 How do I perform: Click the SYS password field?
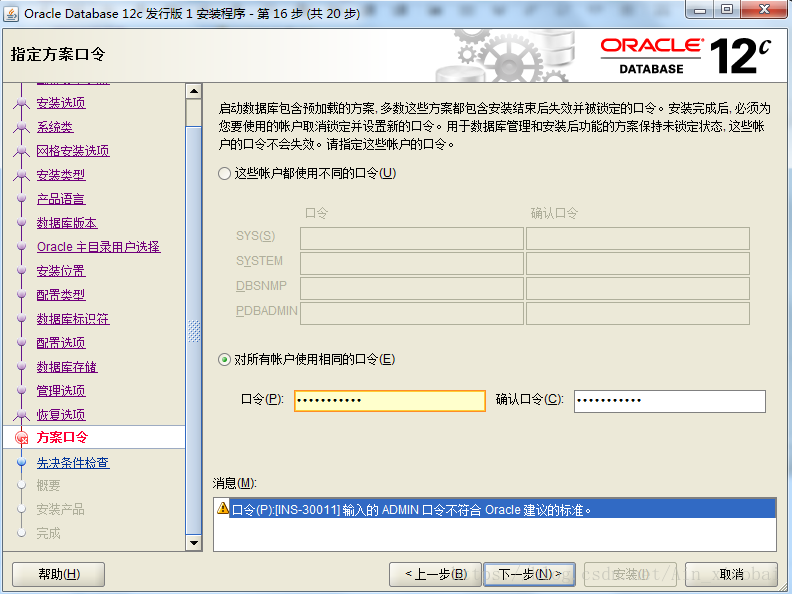[x=412, y=238]
